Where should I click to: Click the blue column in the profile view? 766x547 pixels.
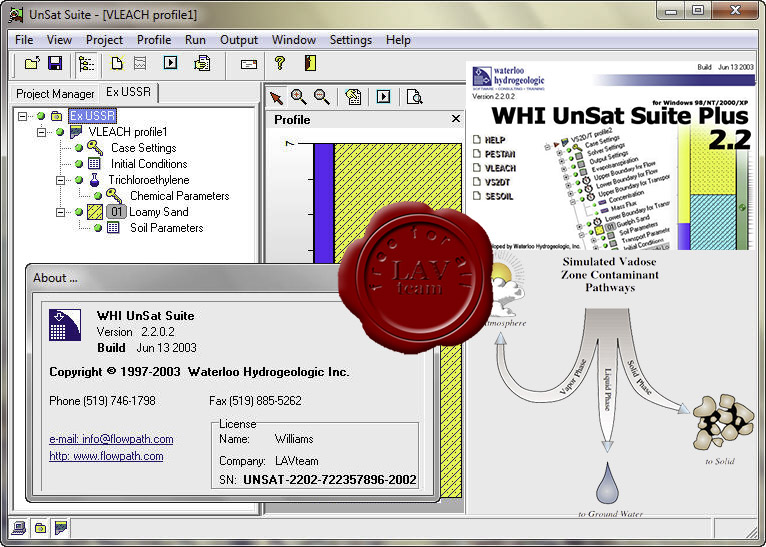(324, 204)
